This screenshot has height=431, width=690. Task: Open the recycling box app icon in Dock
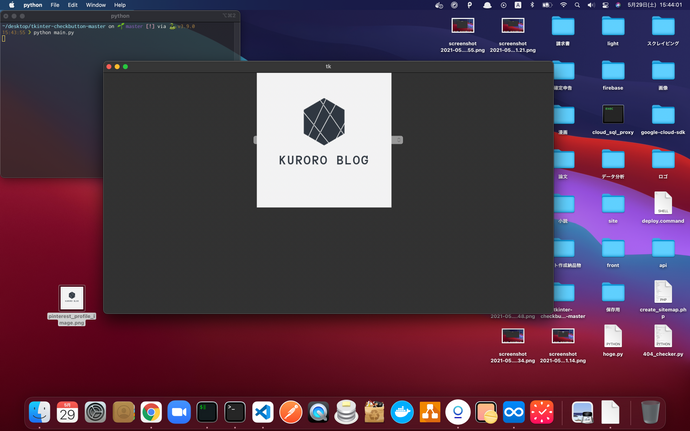tap(374, 412)
